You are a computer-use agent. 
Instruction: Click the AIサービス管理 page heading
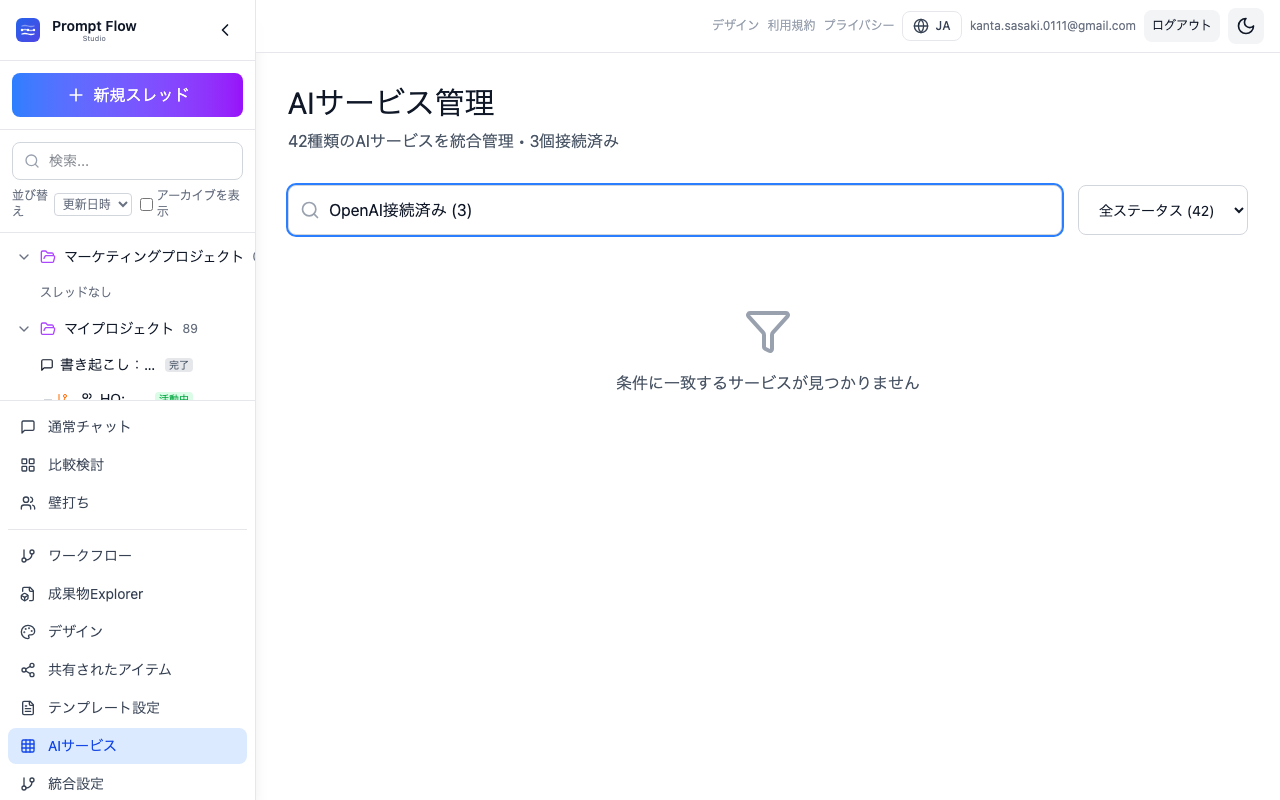(x=391, y=103)
